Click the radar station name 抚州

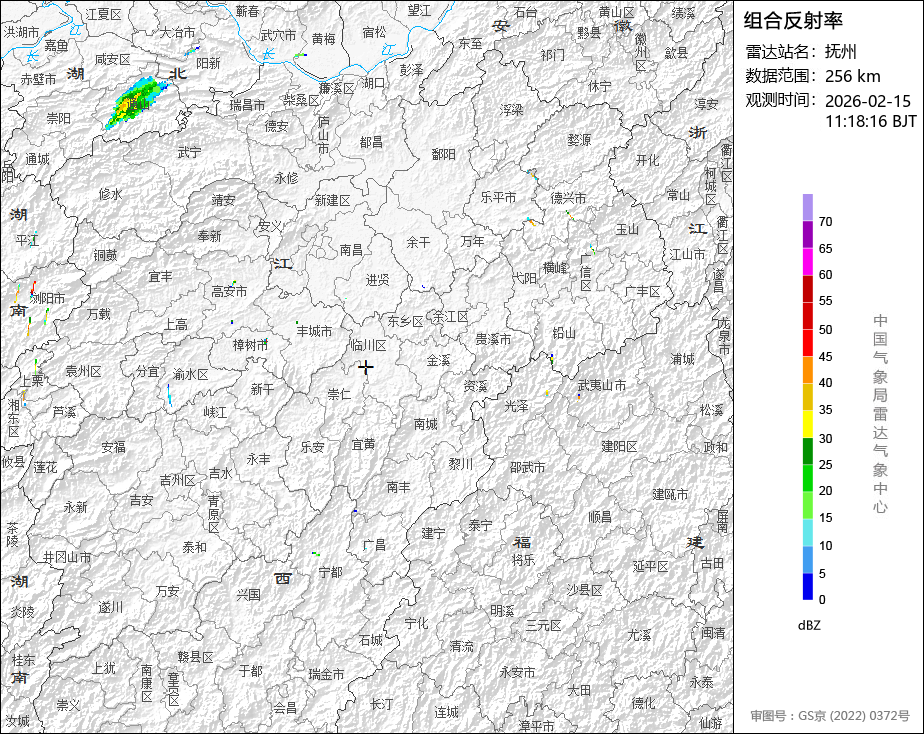pyautogui.click(x=841, y=52)
